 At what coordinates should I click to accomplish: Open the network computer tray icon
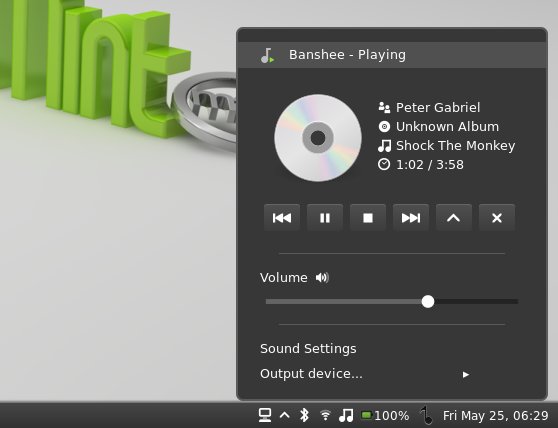265,415
